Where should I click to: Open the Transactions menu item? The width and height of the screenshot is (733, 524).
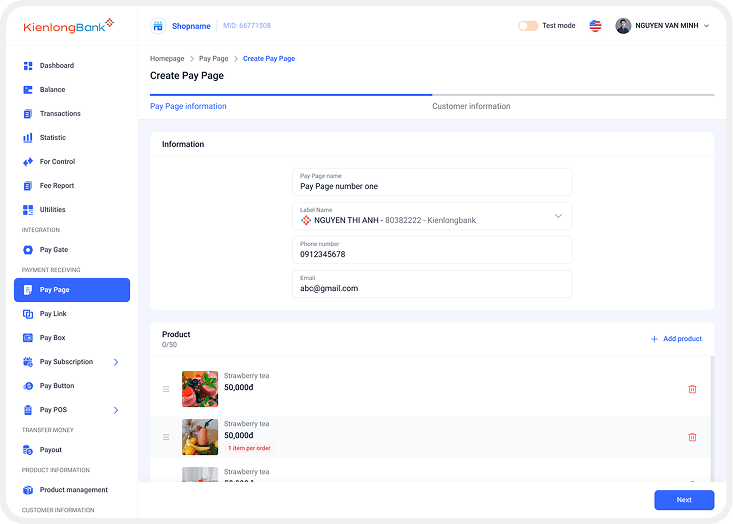[72, 114]
